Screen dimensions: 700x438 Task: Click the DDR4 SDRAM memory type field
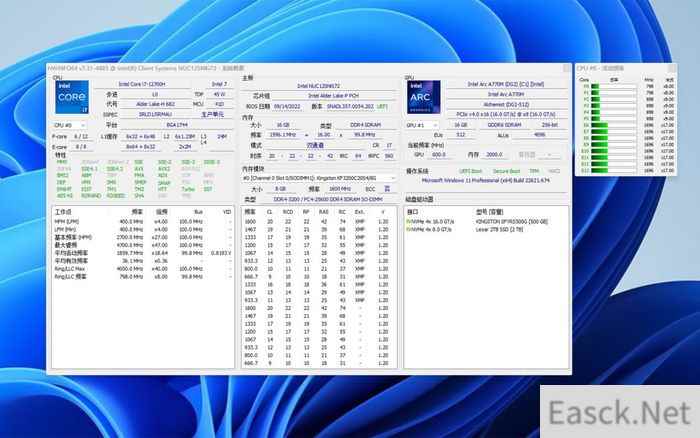366,125
